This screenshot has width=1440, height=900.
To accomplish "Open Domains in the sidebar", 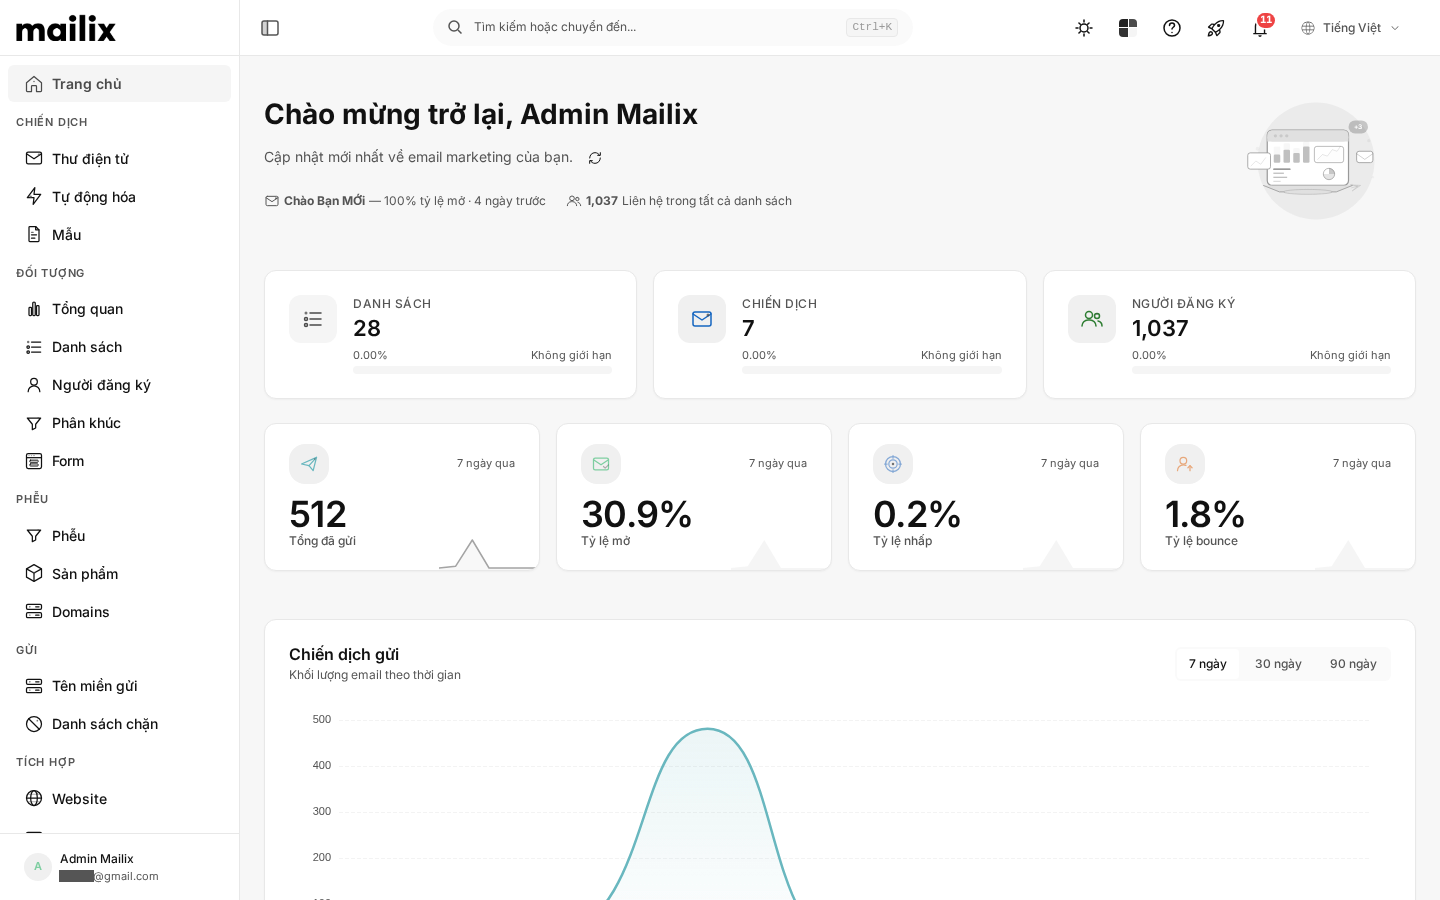I will (x=119, y=612).
